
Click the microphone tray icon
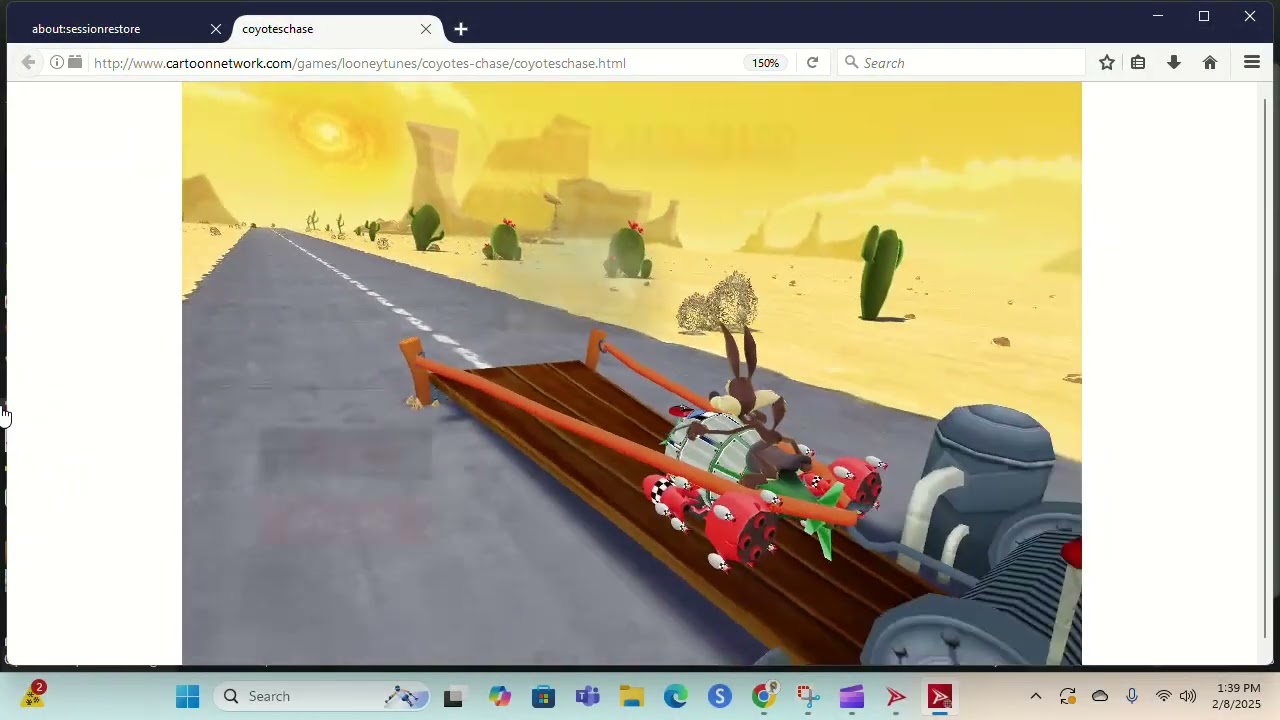click(1132, 696)
